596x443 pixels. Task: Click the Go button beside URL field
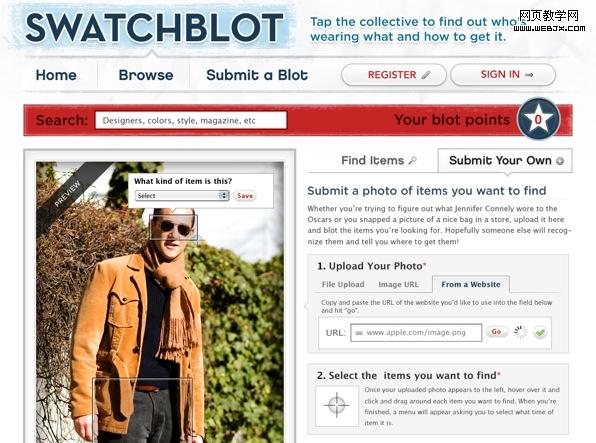(x=497, y=332)
